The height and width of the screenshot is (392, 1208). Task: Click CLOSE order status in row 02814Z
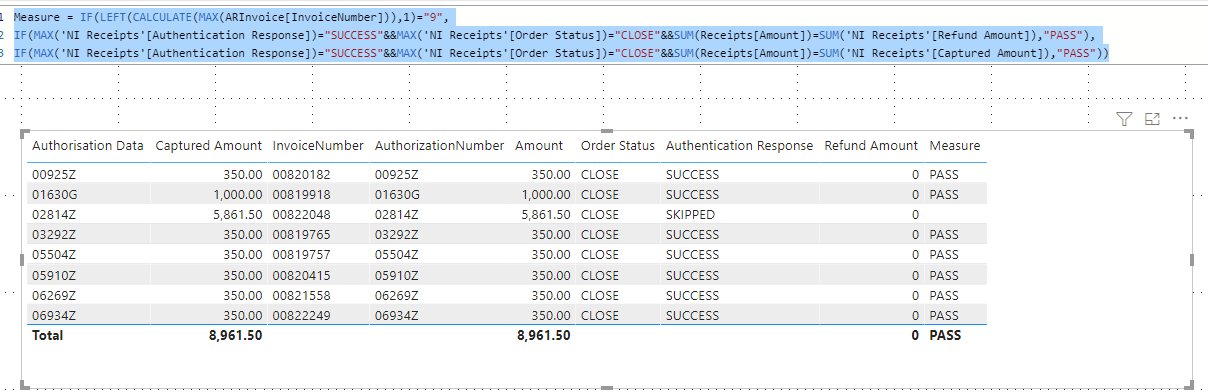click(600, 215)
